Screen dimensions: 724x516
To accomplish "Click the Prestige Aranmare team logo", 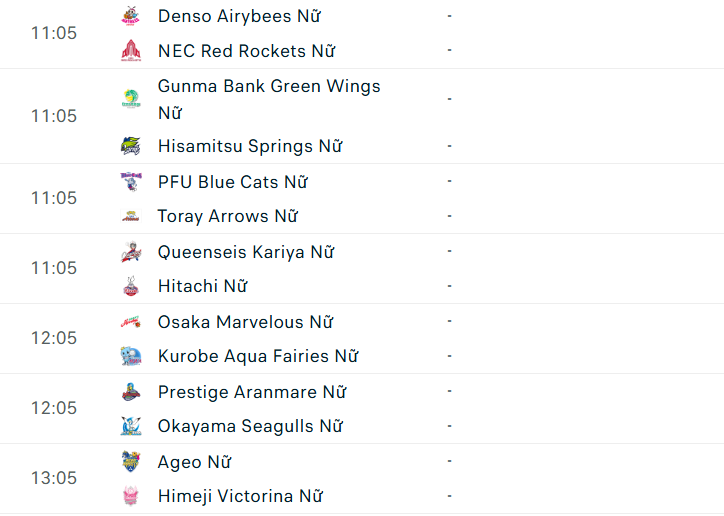I will tap(131, 392).
